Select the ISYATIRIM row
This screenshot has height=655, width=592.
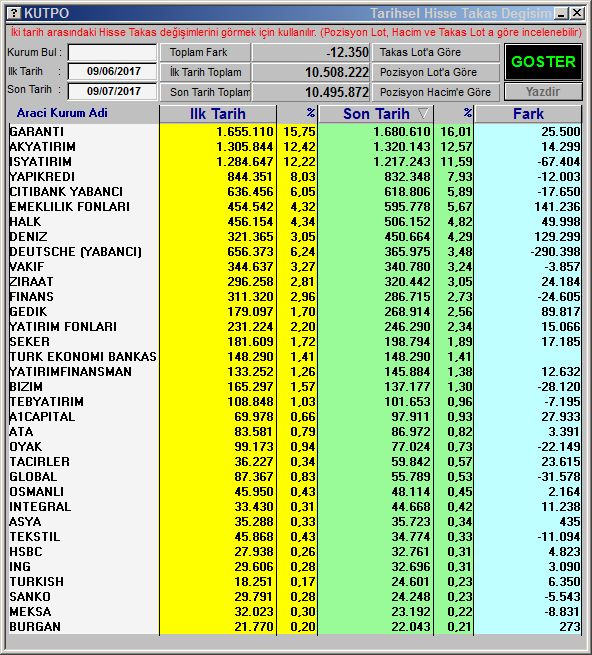pyautogui.click(x=295, y=162)
